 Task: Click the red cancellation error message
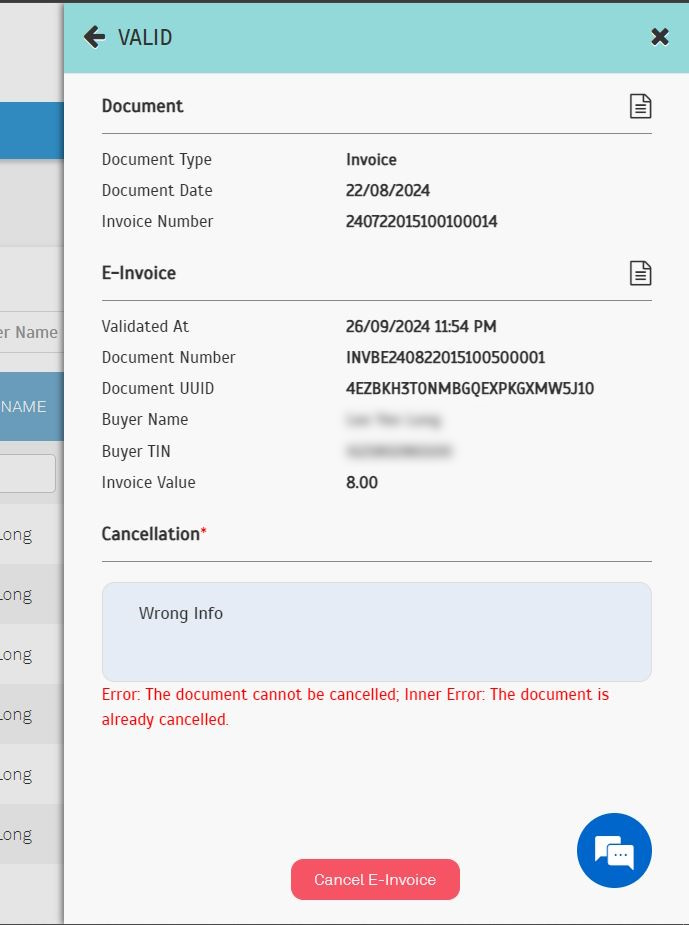tap(355, 706)
